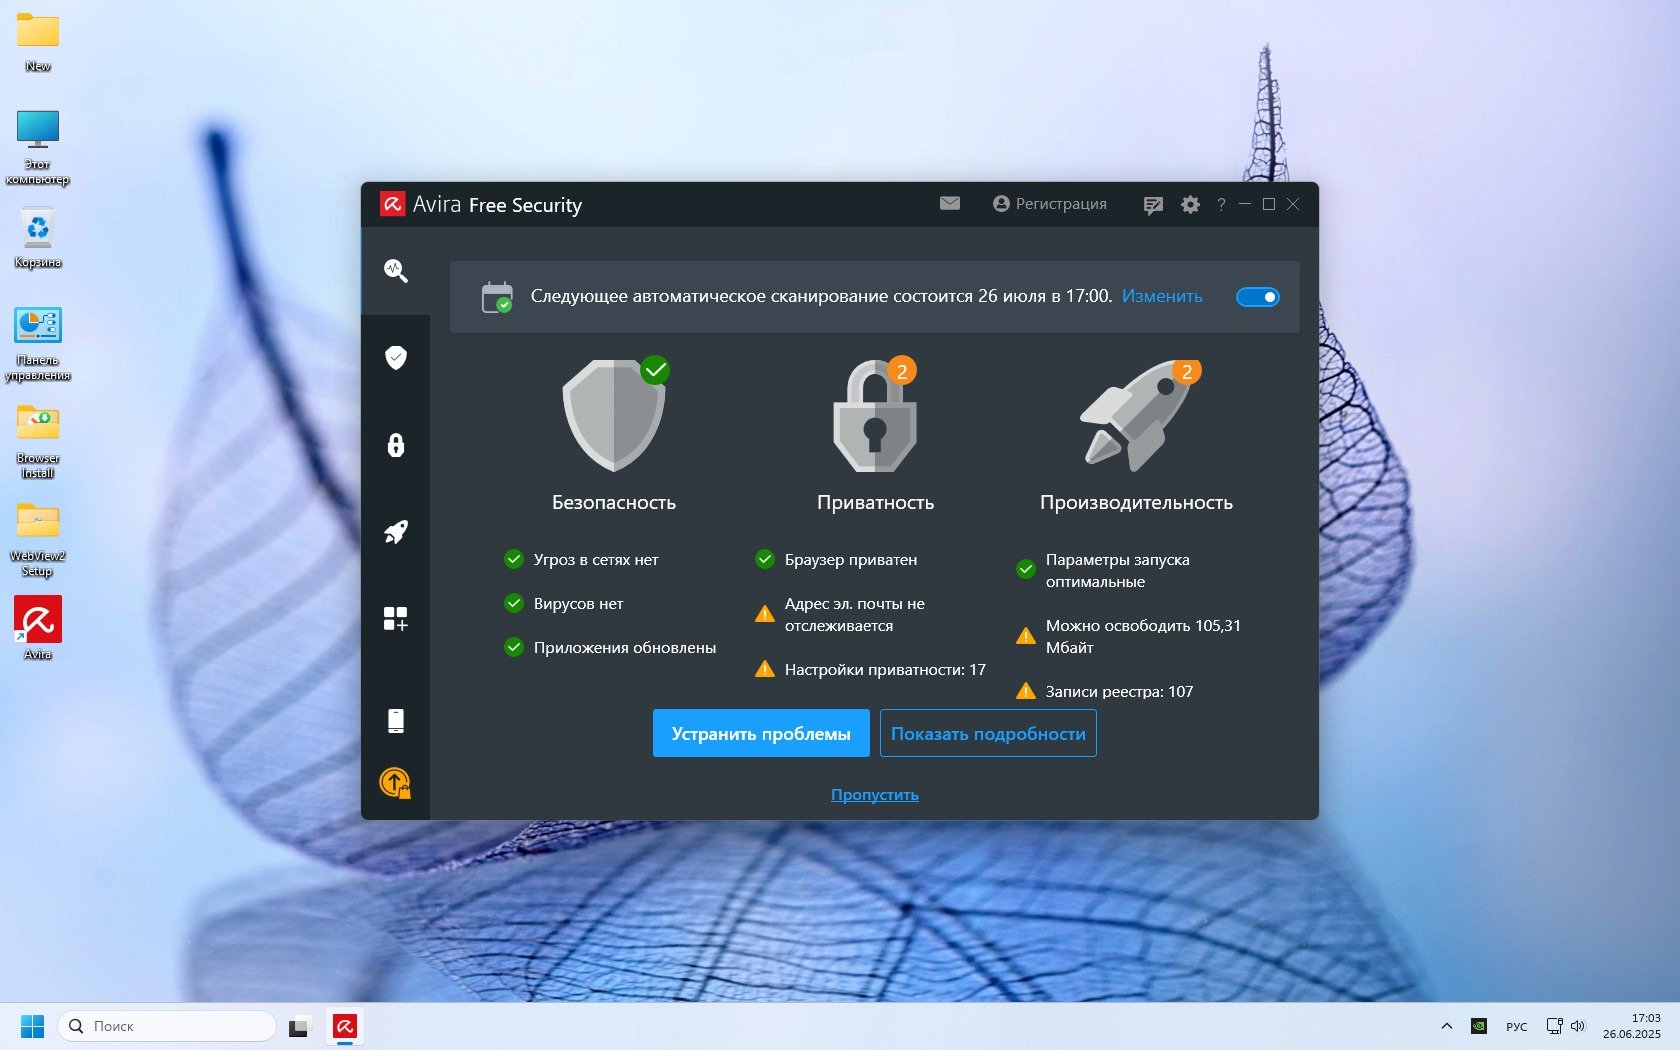Select the Browser Install desktop folder
The height and width of the screenshot is (1050, 1680).
(x=38, y=441)
